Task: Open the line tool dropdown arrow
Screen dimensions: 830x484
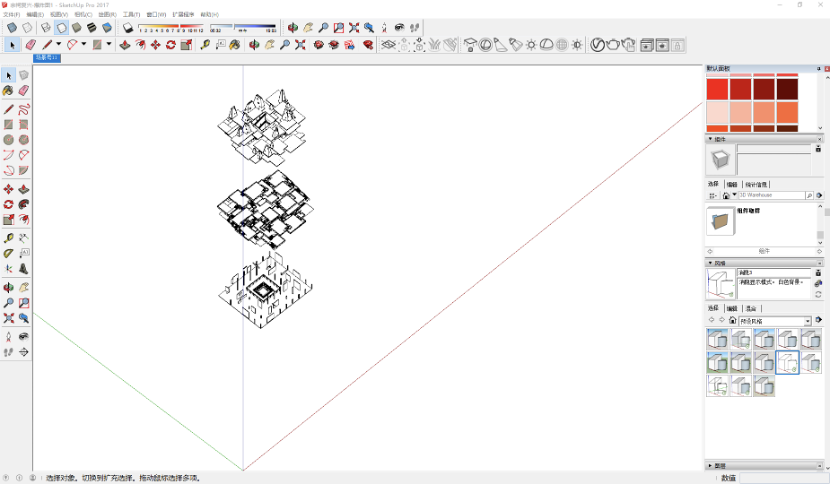Action: [58, 44]
